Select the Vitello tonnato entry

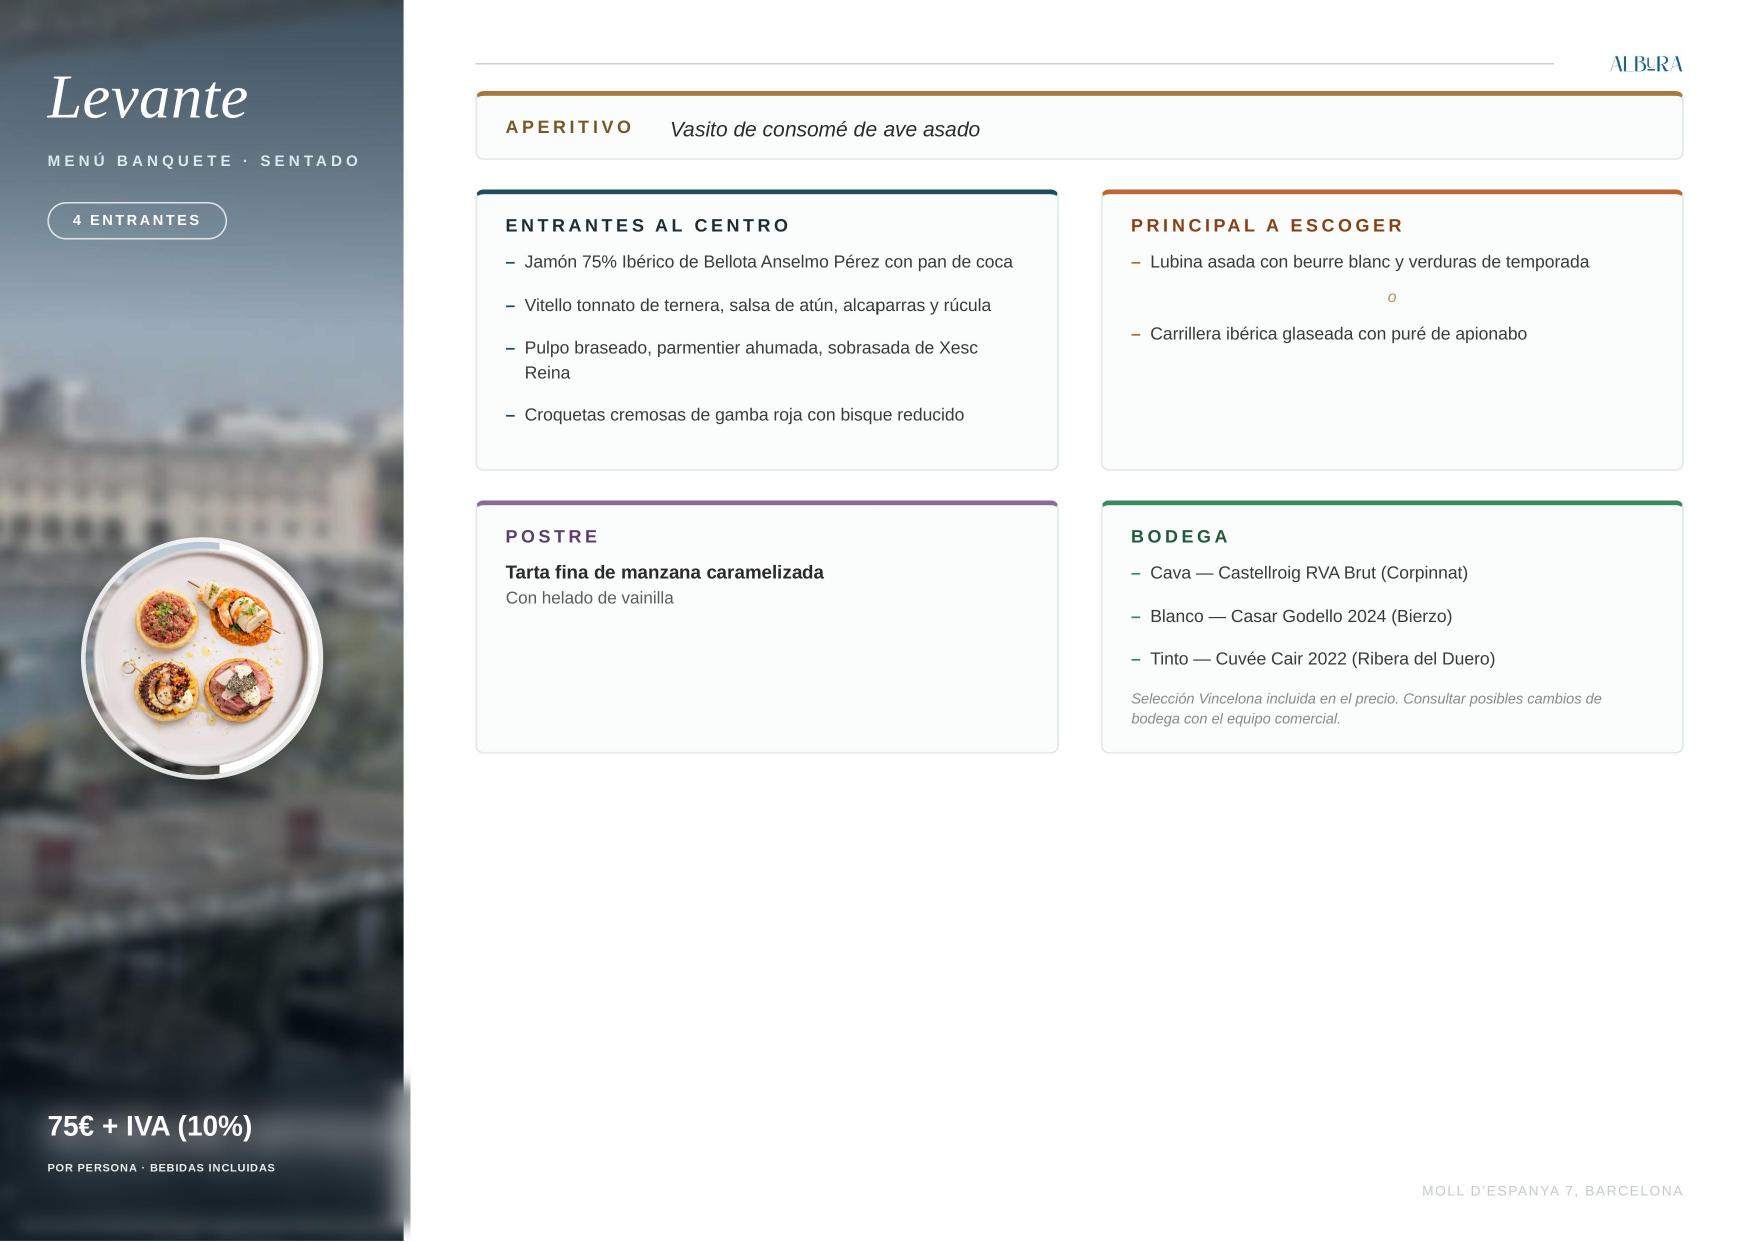(x=757, y=305)
